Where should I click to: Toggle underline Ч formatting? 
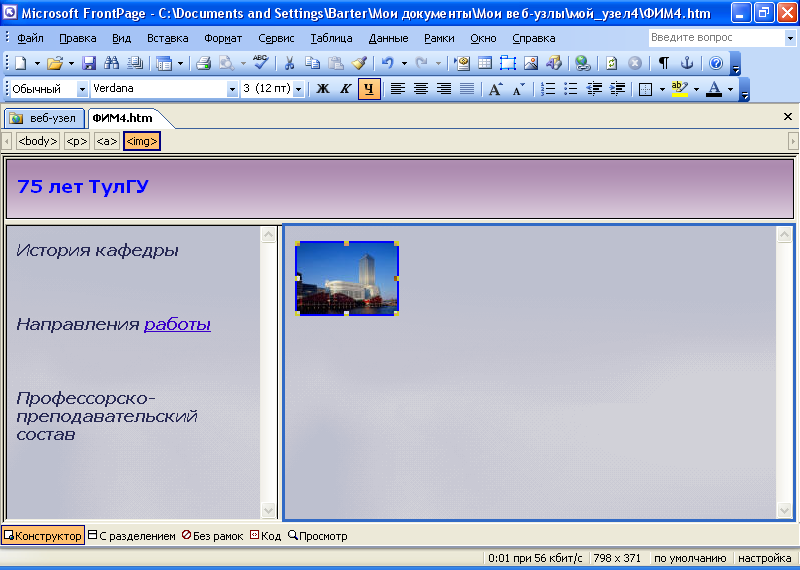pyautogui.click(x=369, y=89)
